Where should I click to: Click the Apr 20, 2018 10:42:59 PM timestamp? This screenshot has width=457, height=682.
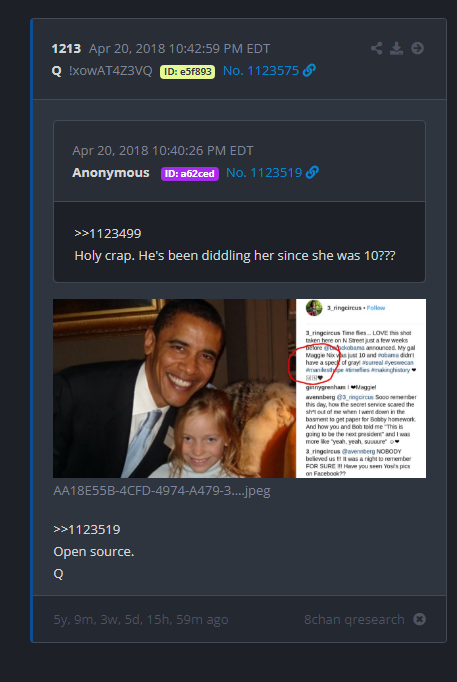(180, 48)
